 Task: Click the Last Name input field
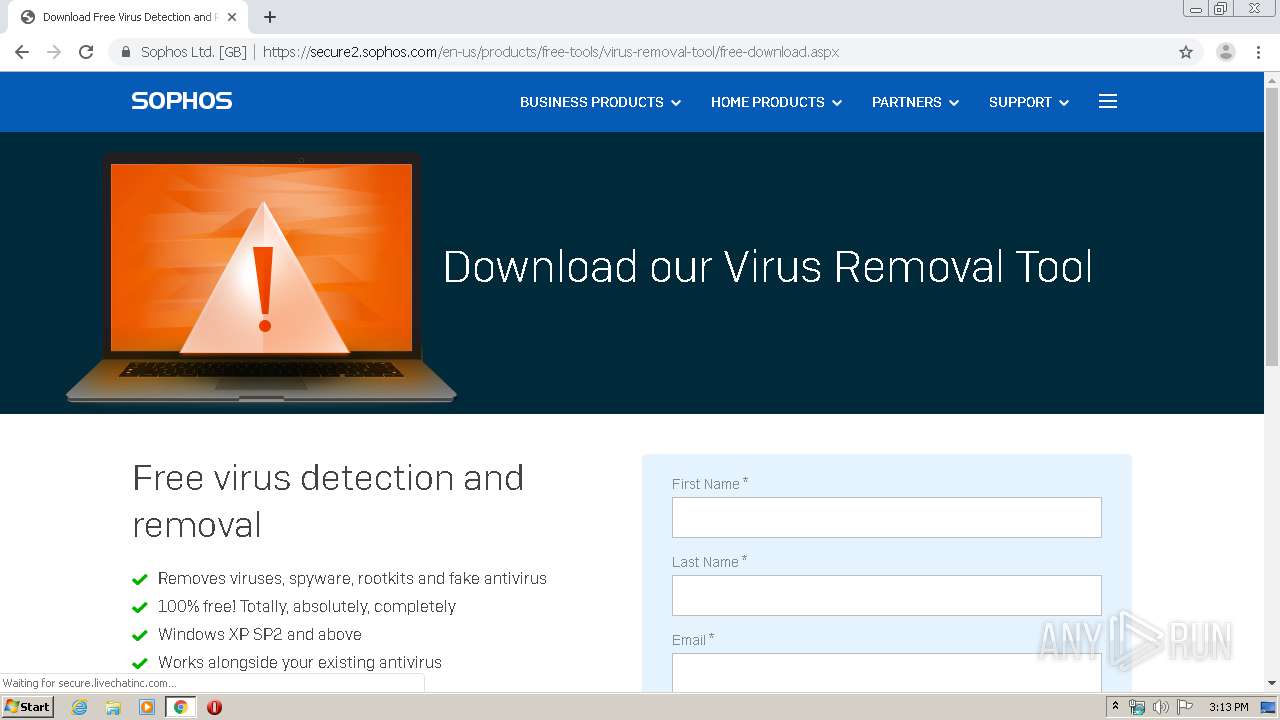click(887, 595)
